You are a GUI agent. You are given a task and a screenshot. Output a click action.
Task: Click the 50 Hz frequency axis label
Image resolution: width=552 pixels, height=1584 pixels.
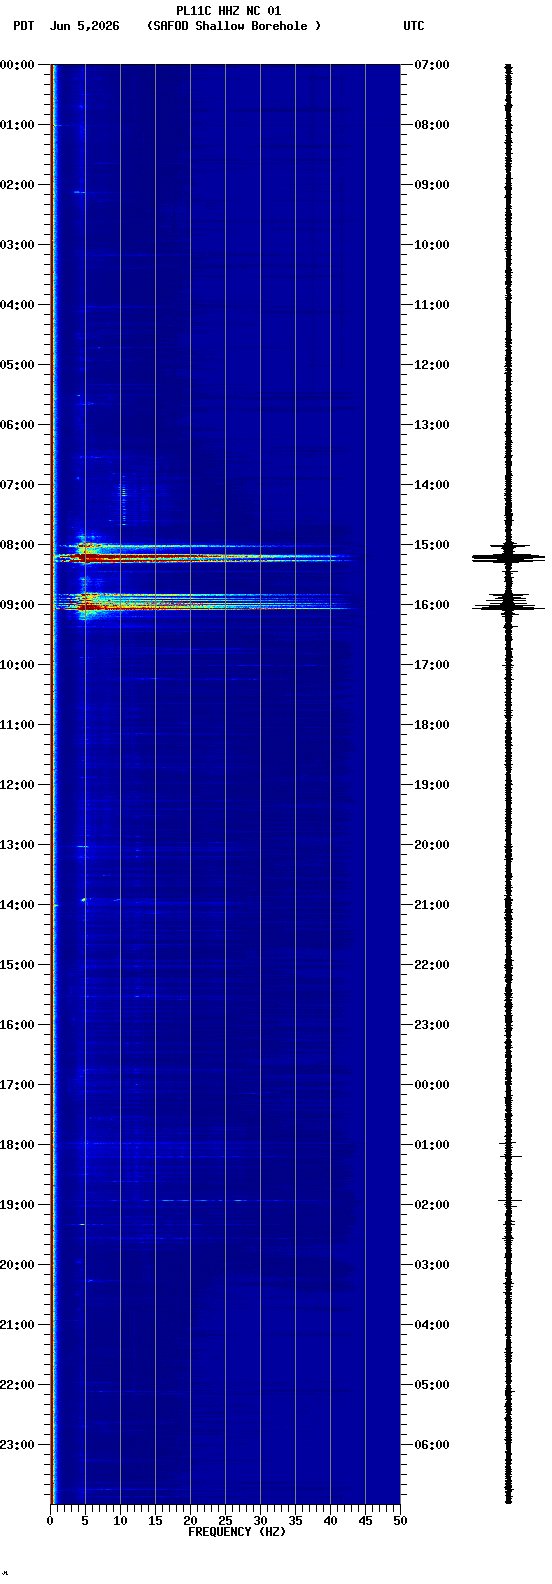pos(400,1521)
